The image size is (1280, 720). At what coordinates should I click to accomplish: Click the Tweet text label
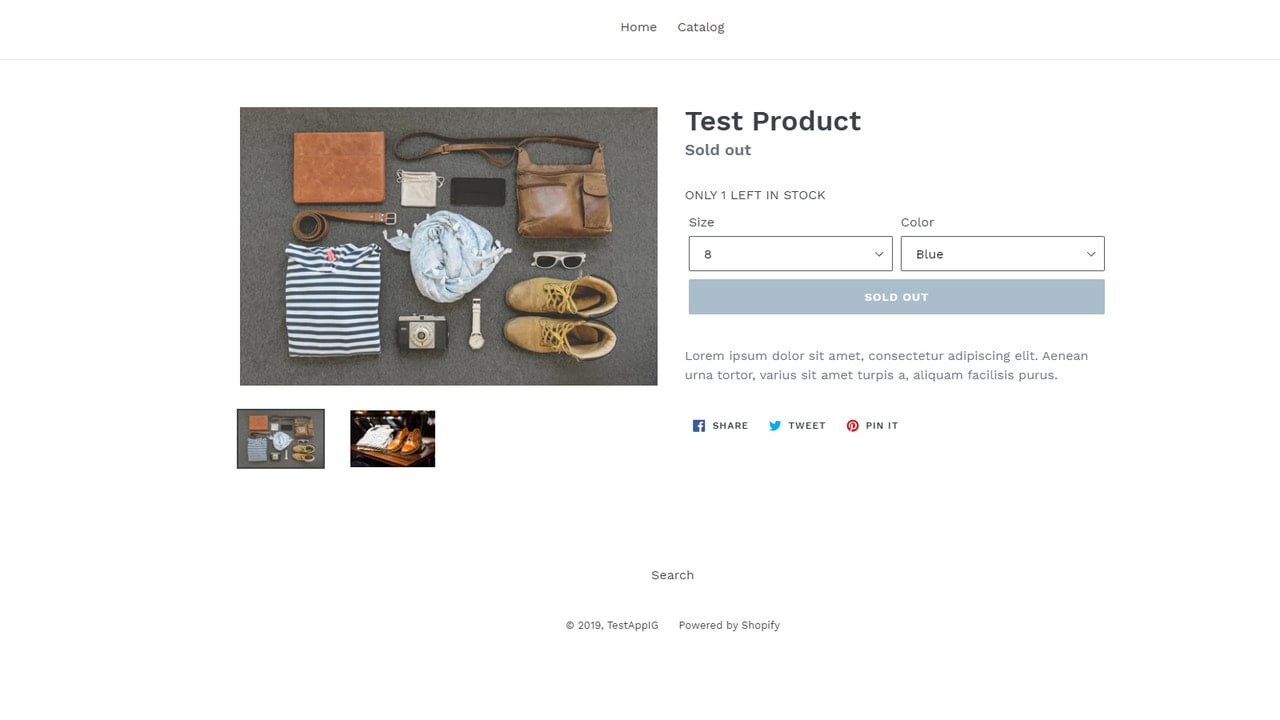807,426
